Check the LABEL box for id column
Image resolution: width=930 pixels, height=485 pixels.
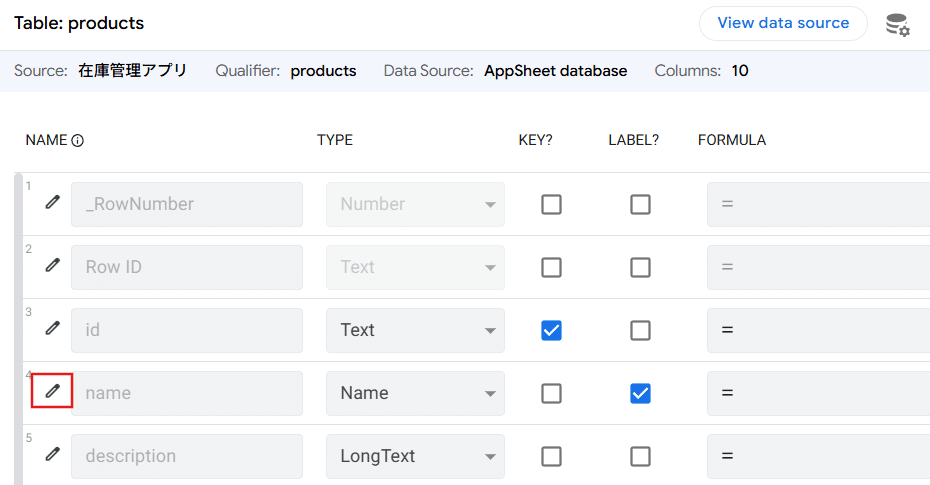coord(640,330)
